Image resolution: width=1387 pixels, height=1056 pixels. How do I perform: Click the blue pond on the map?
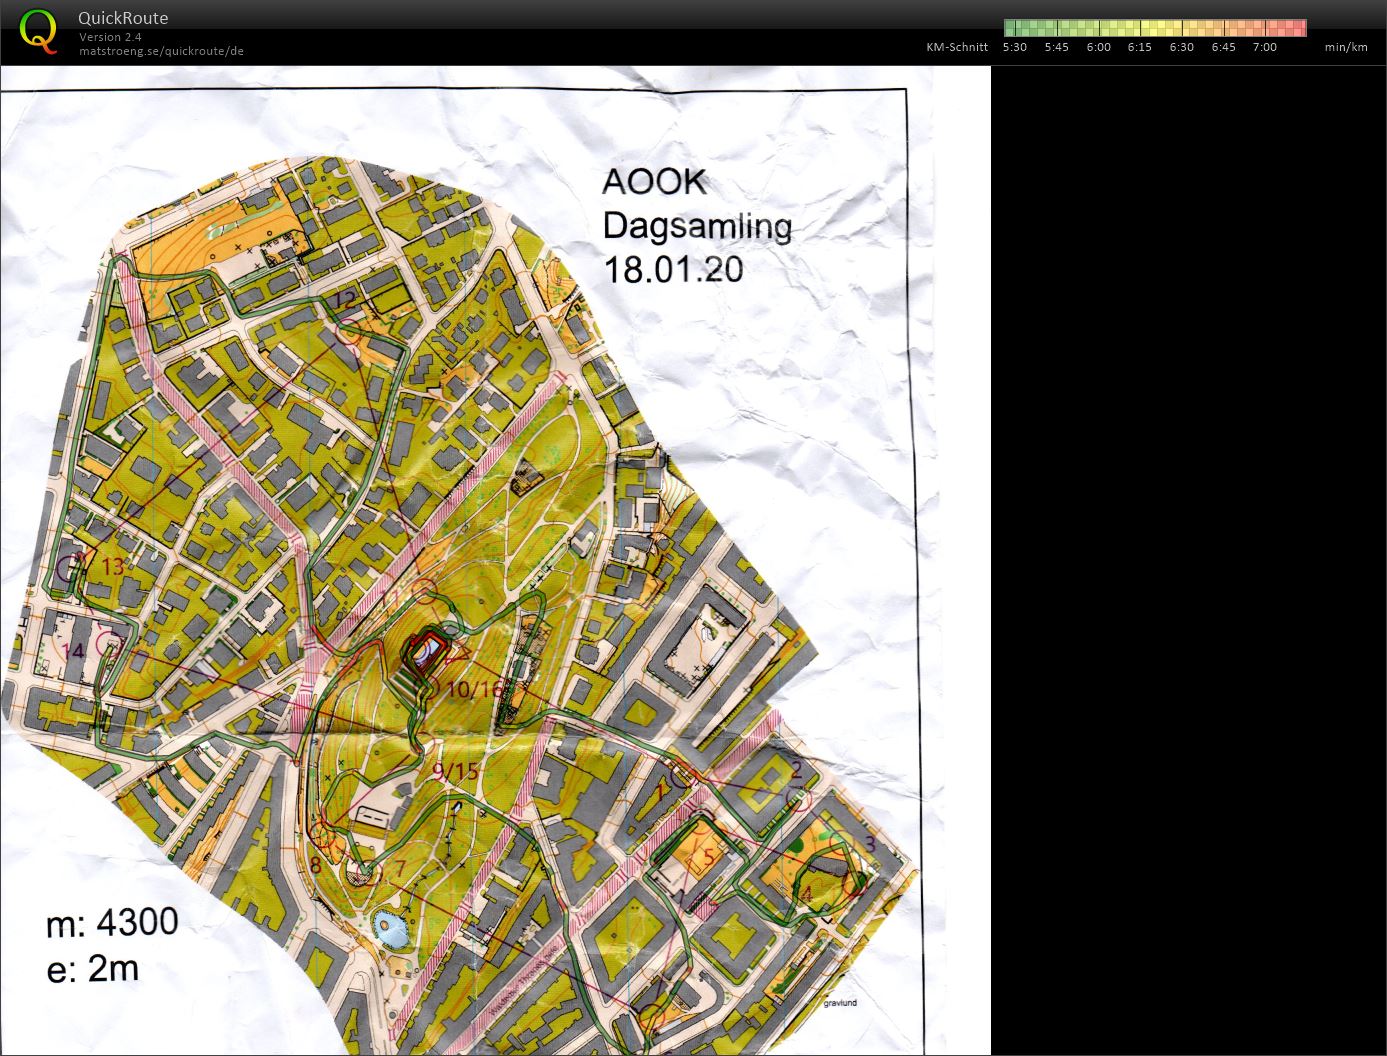tap(390, 929)
